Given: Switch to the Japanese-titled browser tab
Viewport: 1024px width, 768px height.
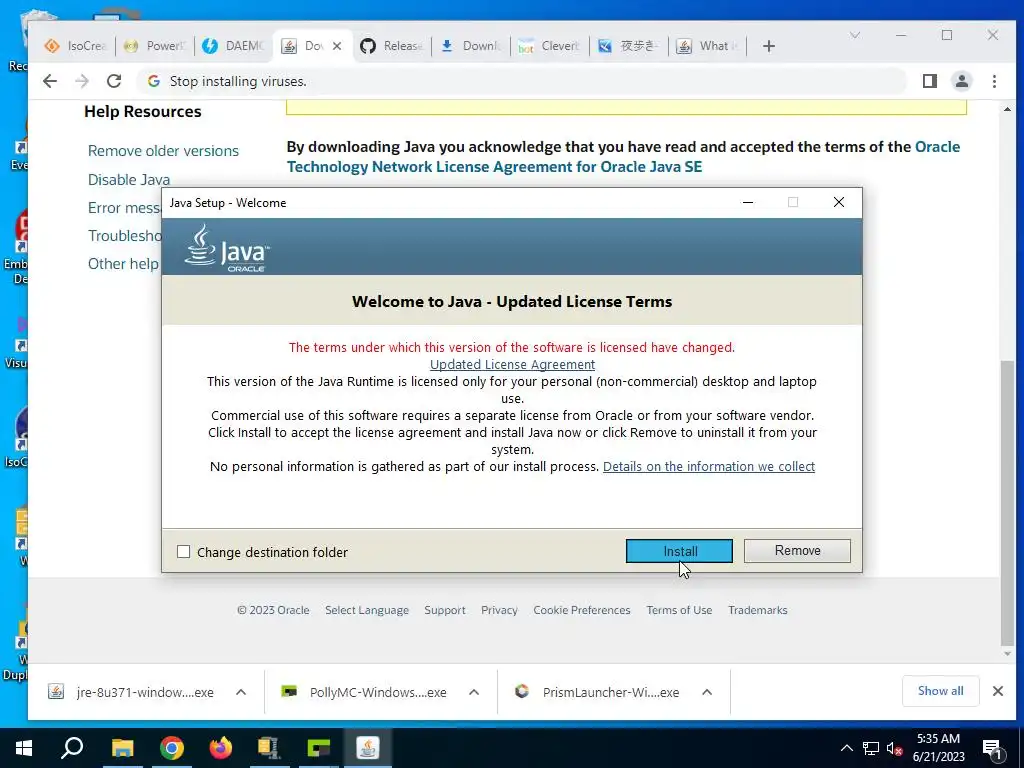Looking at the screenshot, I should pyautogui.click(x=629, y=46).
